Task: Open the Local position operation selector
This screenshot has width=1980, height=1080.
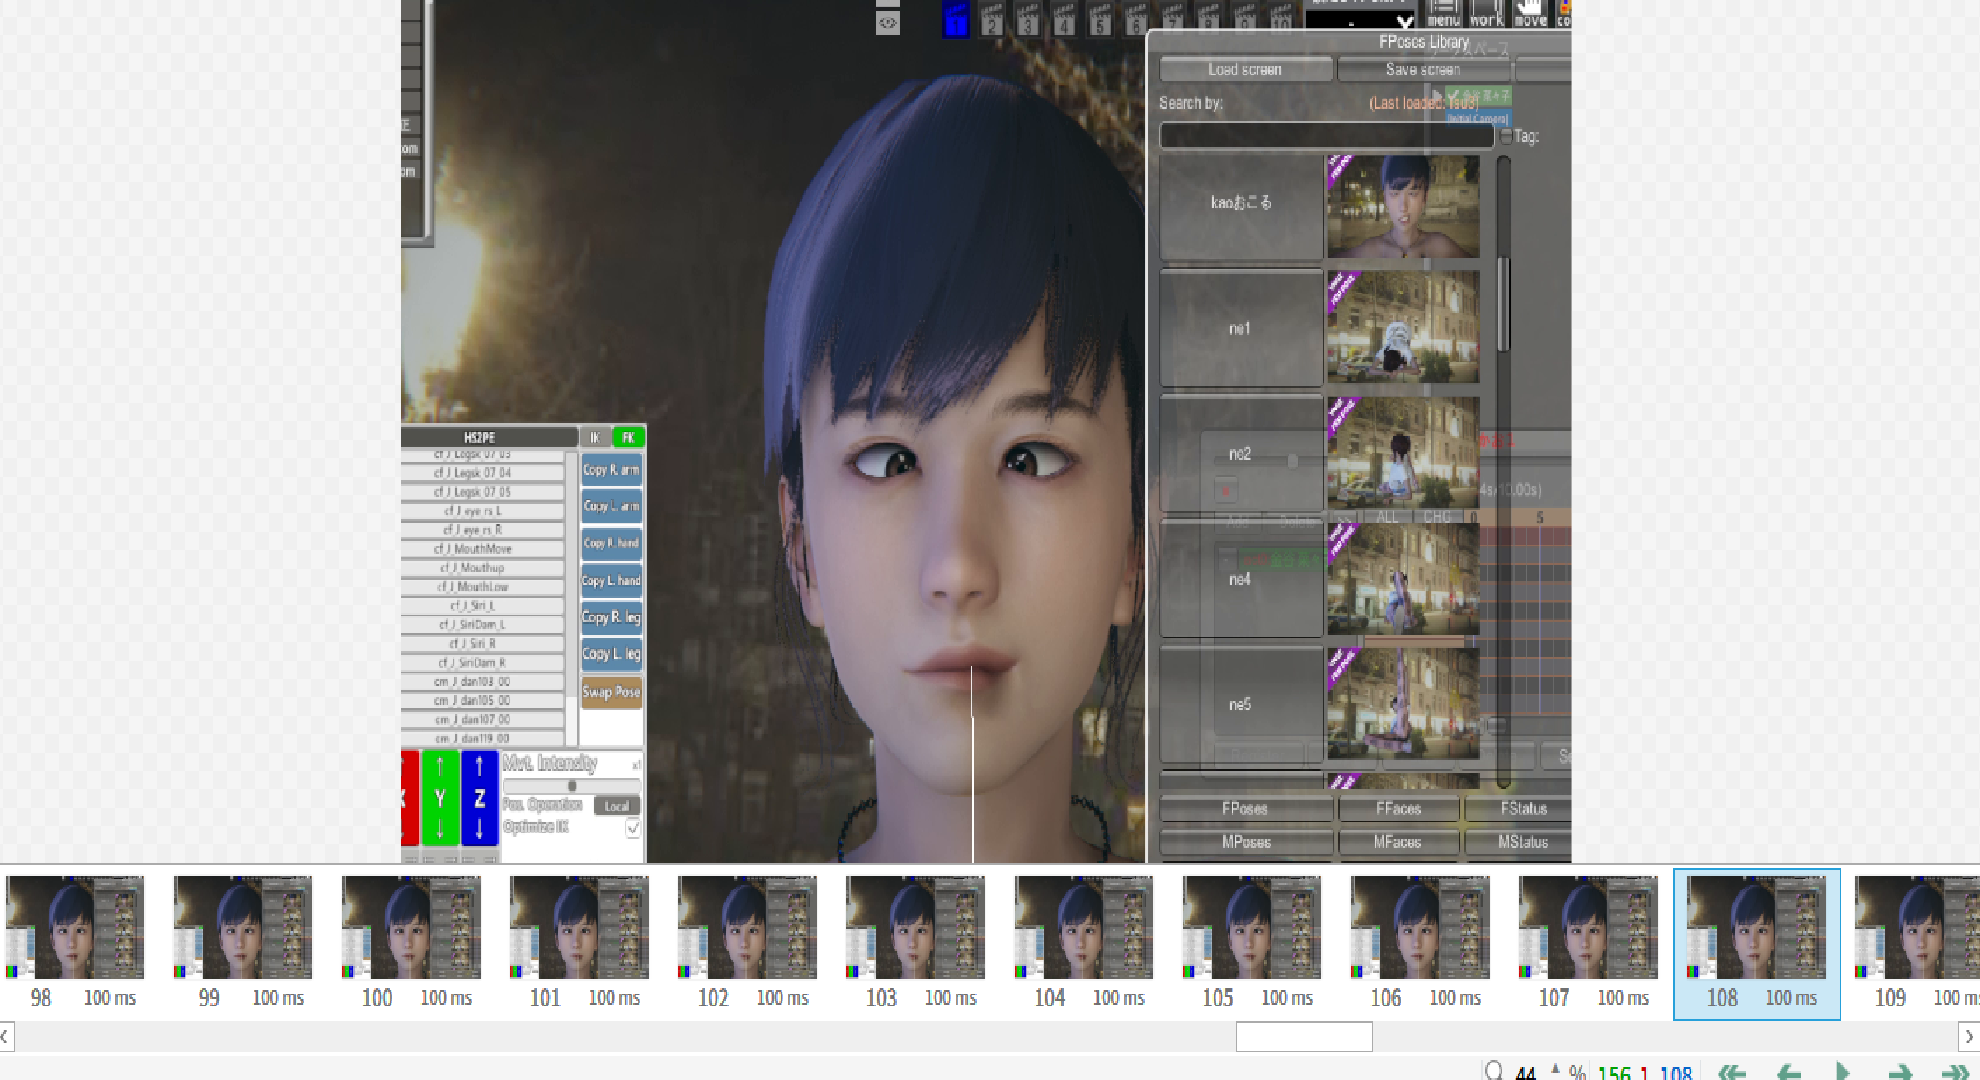Action: 616,805
